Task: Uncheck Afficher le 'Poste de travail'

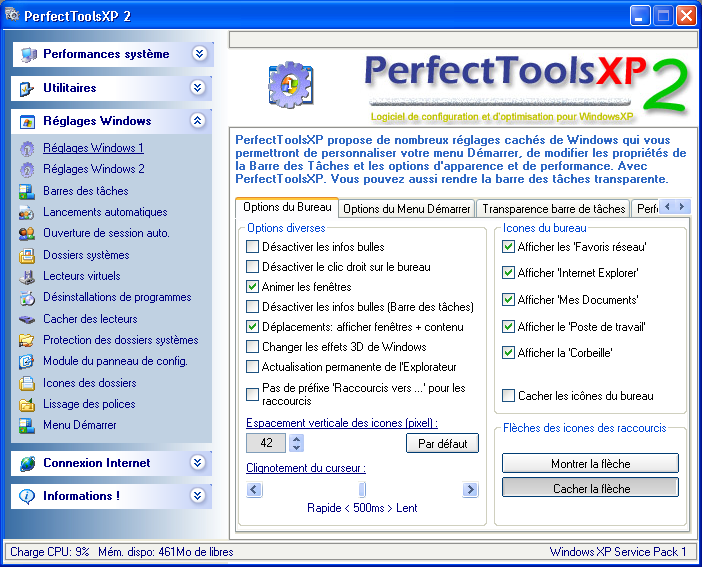Action: point(508,326)
